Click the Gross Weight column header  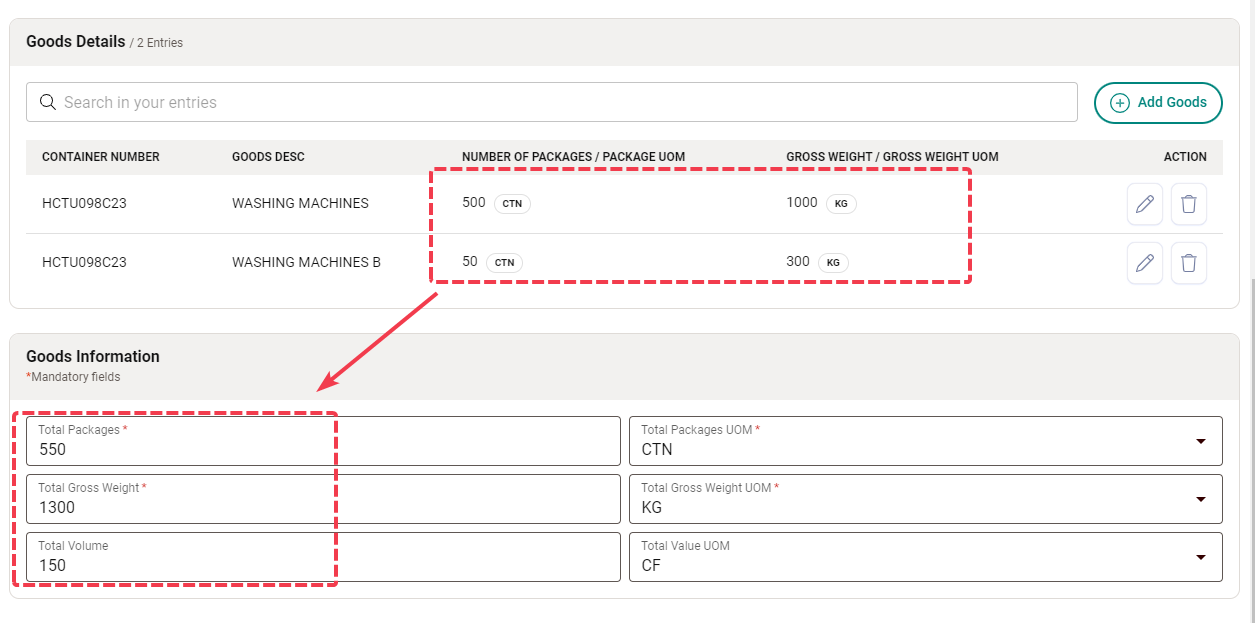892,157
